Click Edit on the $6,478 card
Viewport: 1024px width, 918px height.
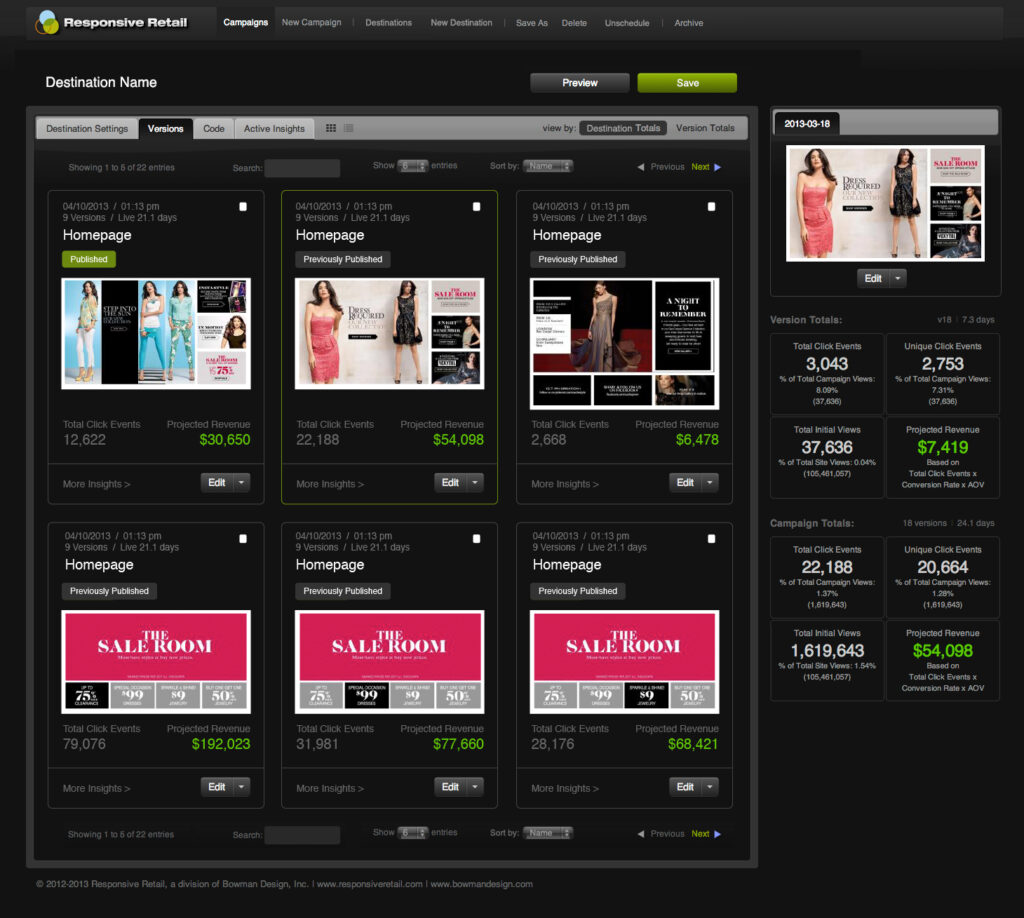pyautogui.click(x=685, y=483)
